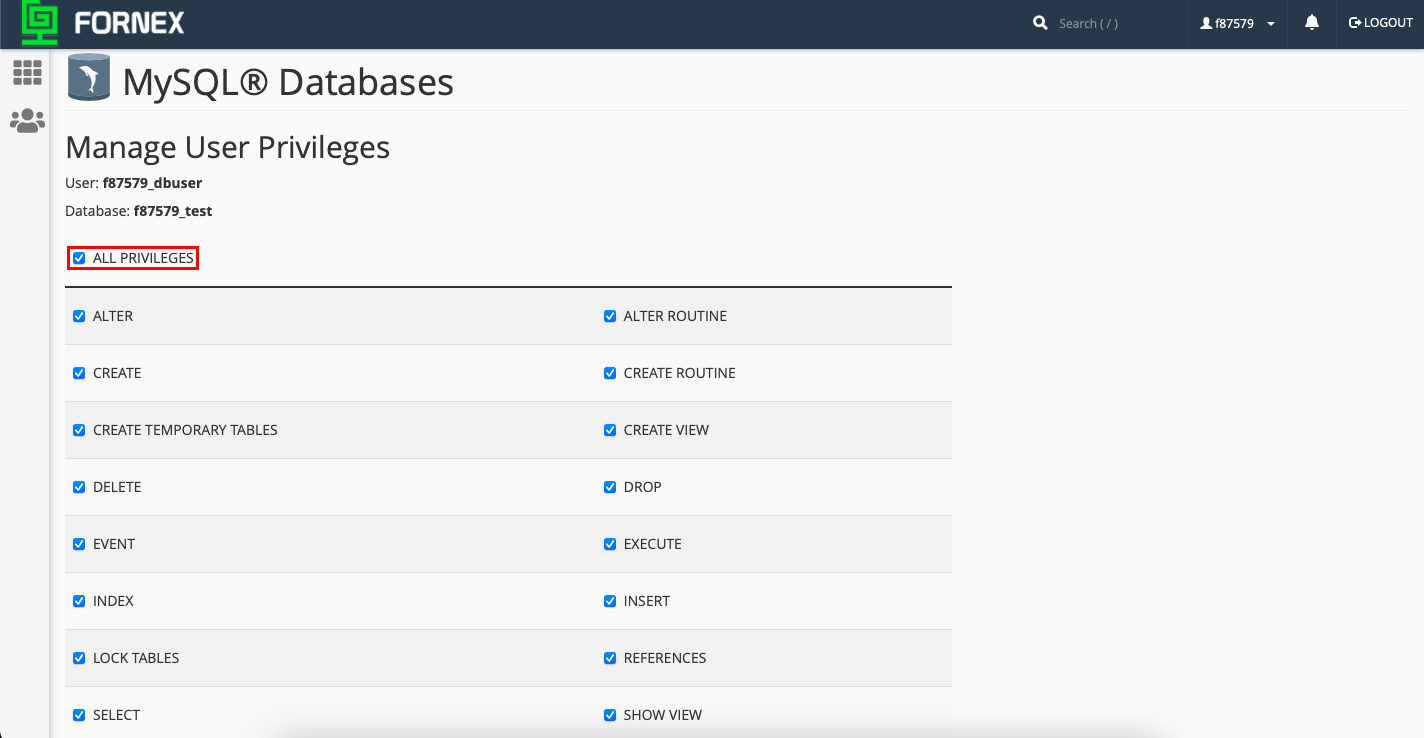This screenshot has height=738, width=1424.
Task: Open the f87579 user dropdown
Action: [x=1237, y=23]
